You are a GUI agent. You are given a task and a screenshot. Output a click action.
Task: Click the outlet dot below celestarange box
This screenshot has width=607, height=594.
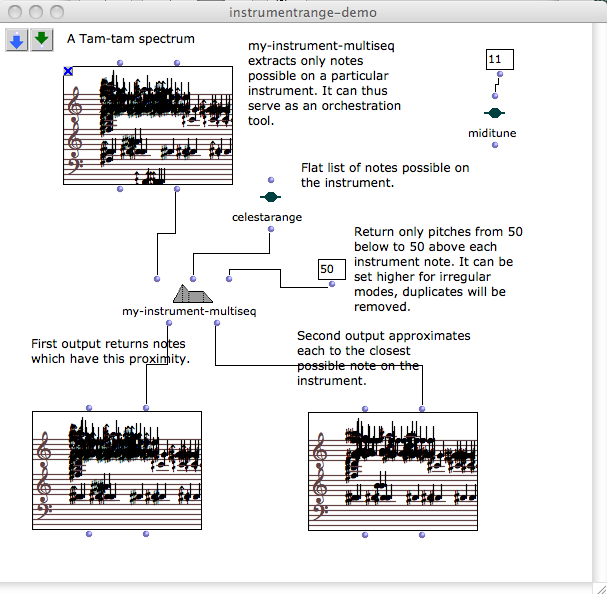coord(270,230)
